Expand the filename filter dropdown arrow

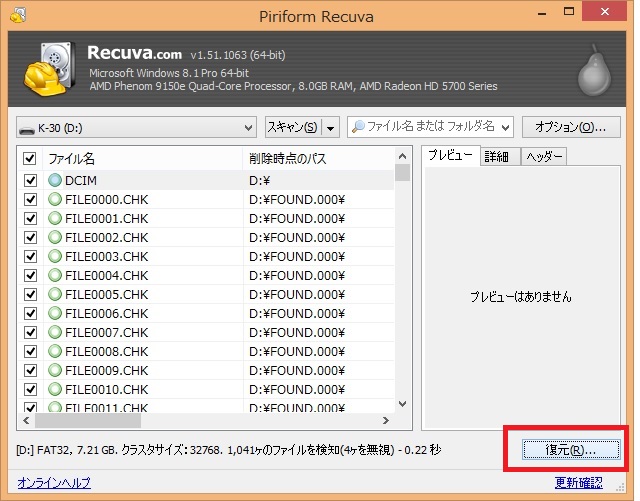(x=505, y=128)
